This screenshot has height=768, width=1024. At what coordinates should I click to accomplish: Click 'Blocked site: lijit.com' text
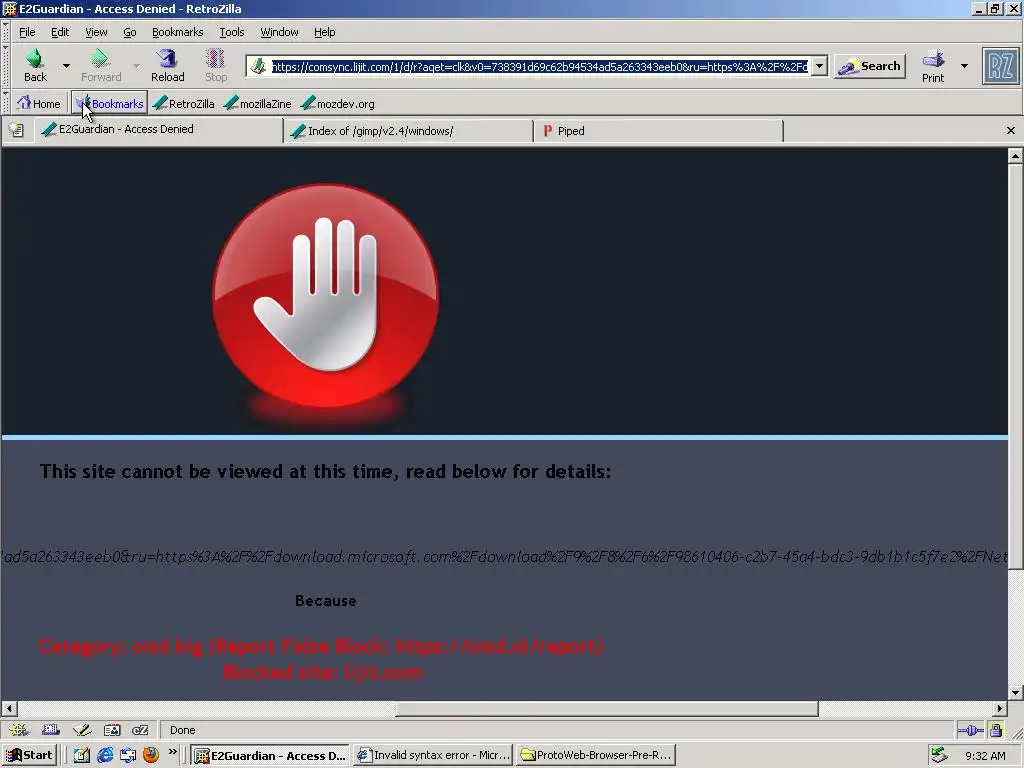(322, 672)
